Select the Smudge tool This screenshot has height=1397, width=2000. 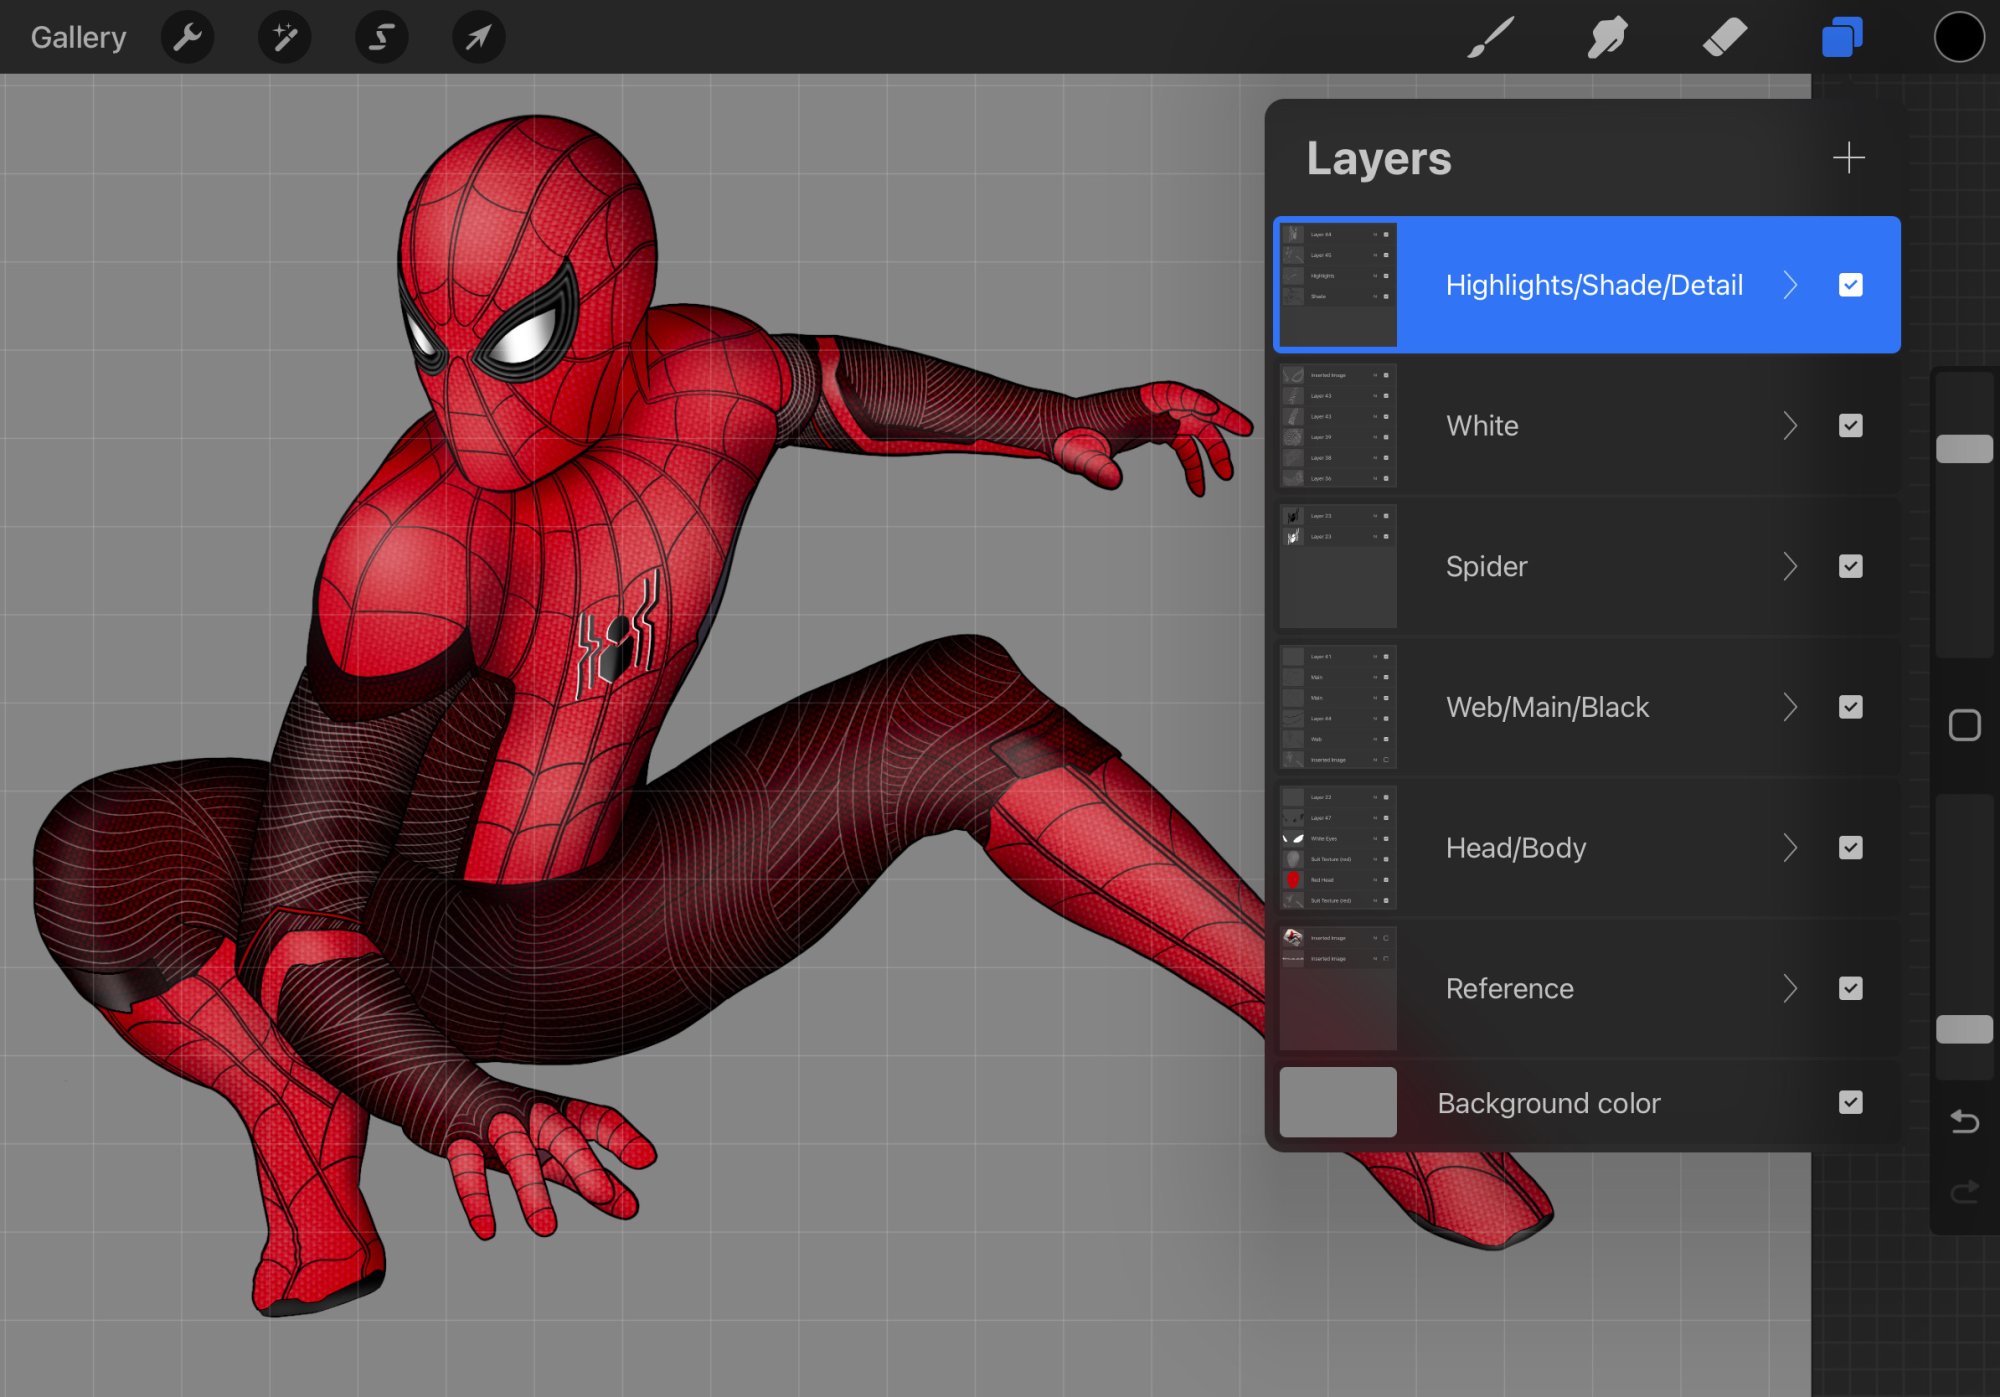1608,38
